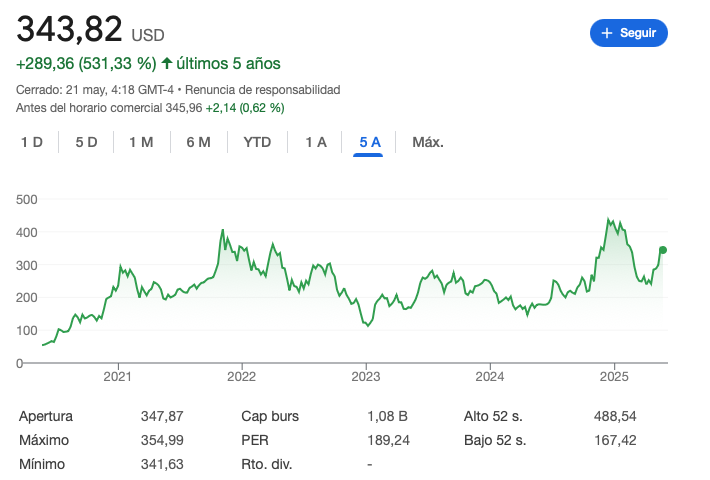Click the chart peak near late 2021
Viewport: 710px width, 480px height.
tap(222, 231)
